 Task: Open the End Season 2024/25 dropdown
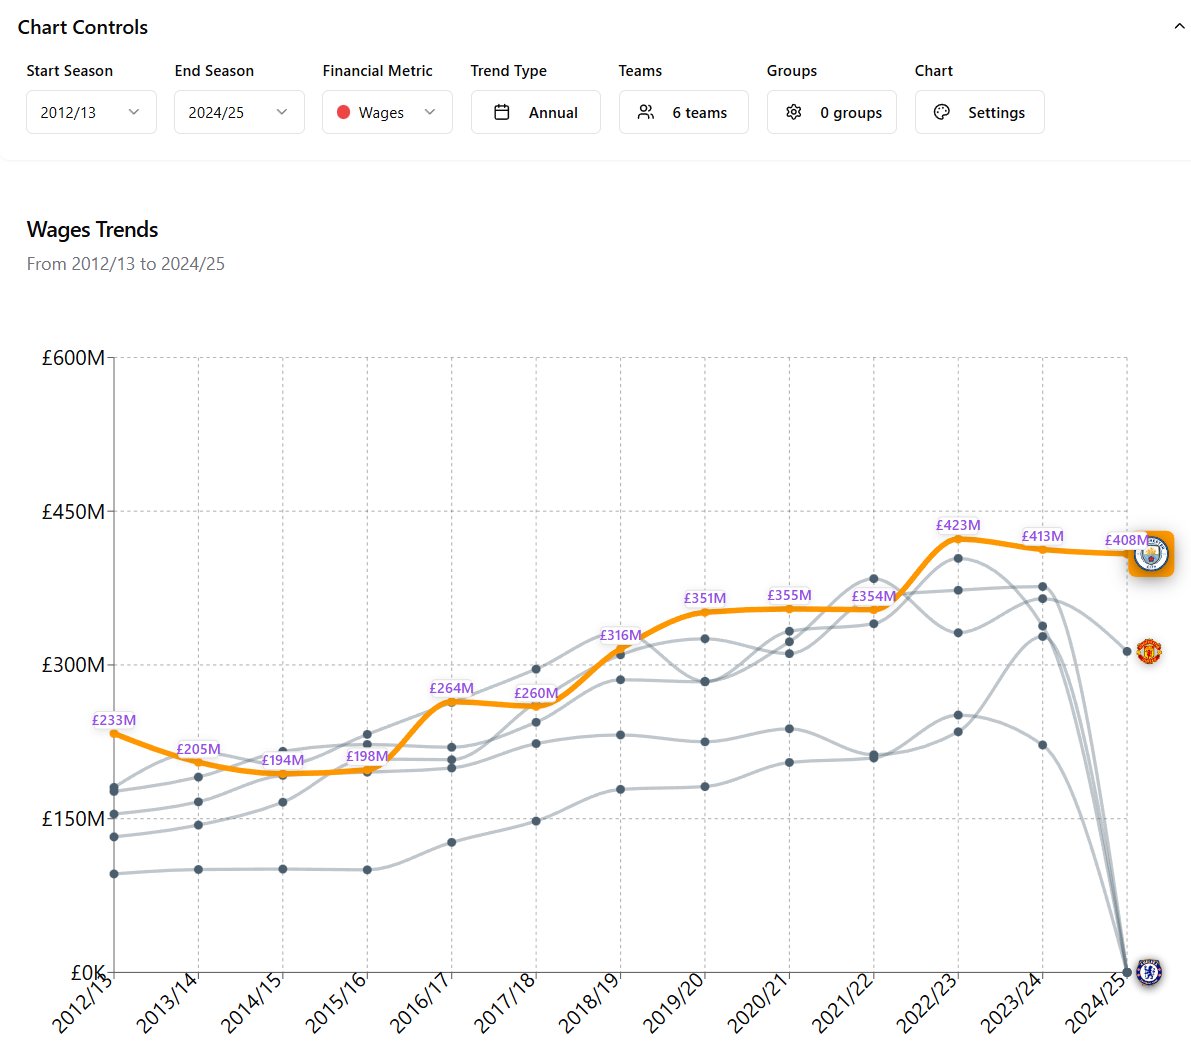pos(239,112)
